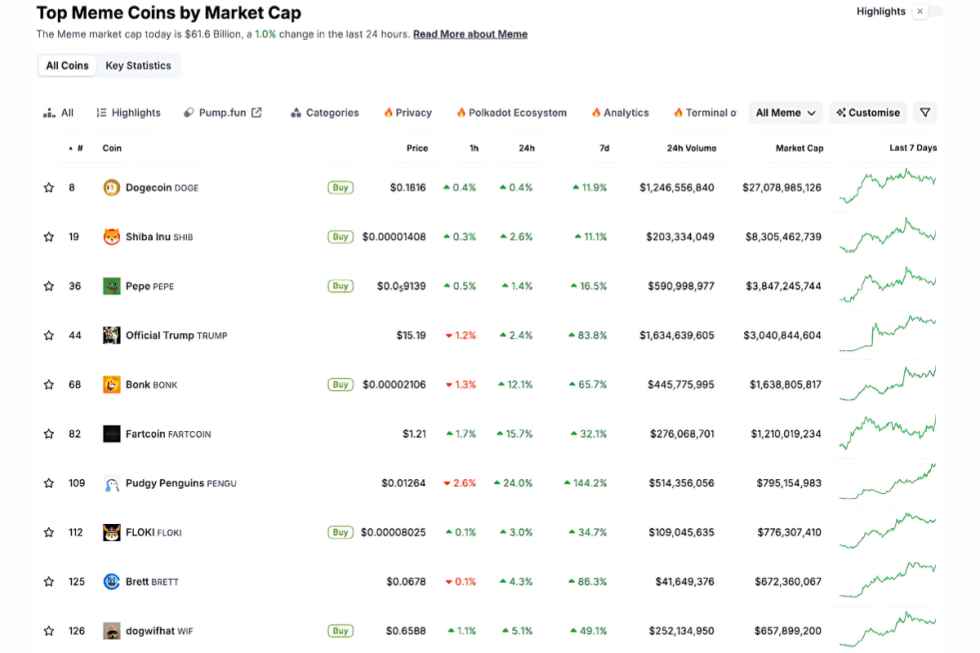
Task: Click the Dogecoin coin logo
Action: [111, 187]
